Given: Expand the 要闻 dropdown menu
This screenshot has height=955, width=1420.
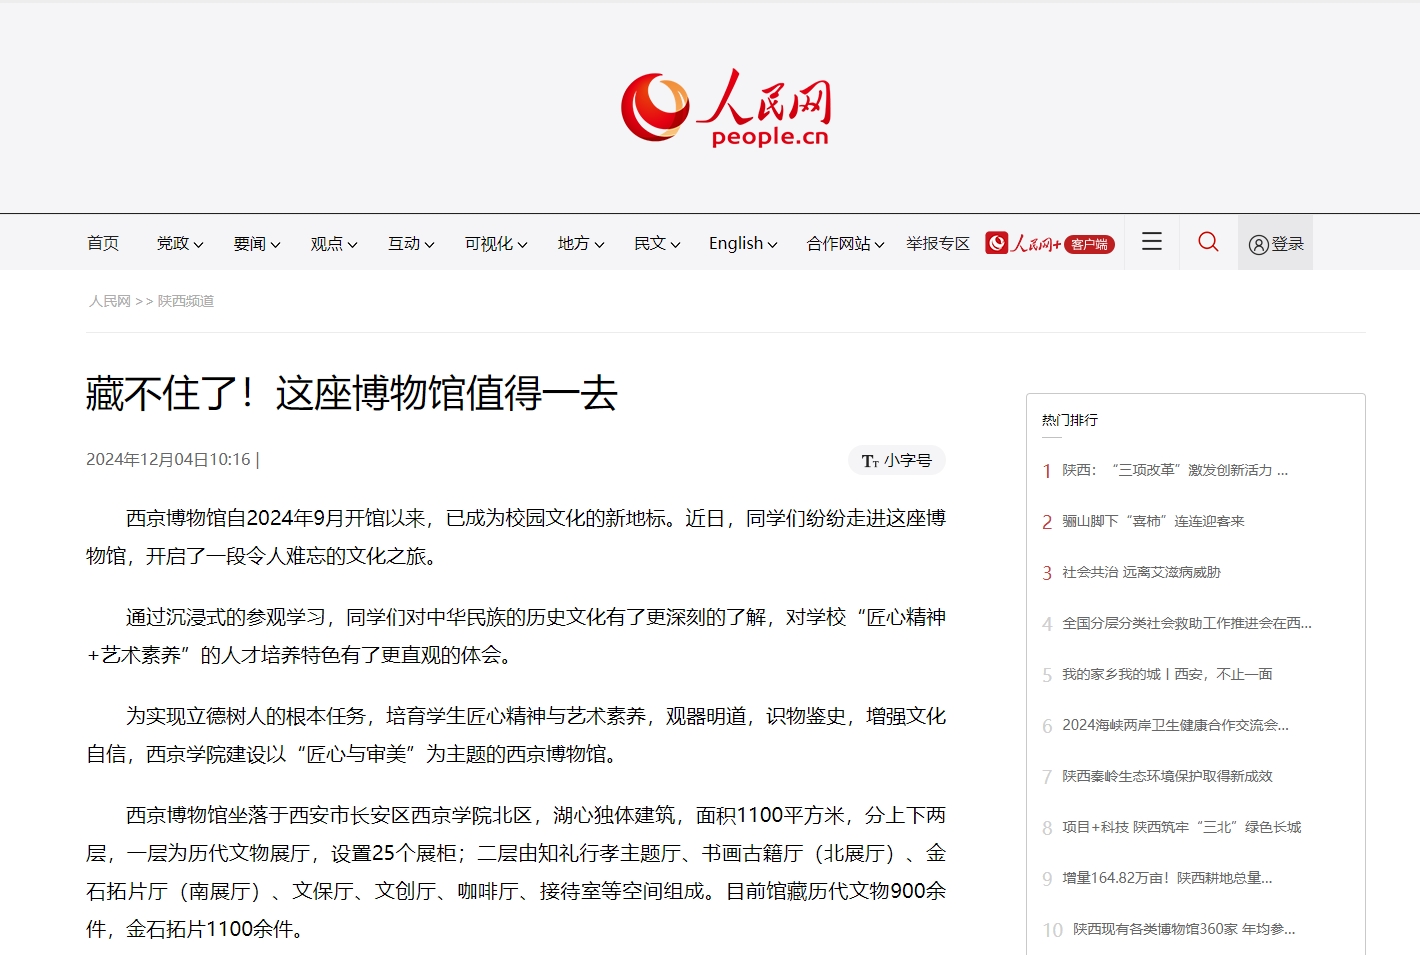Looking at the screenshot, I should click(x=256, y=243).
